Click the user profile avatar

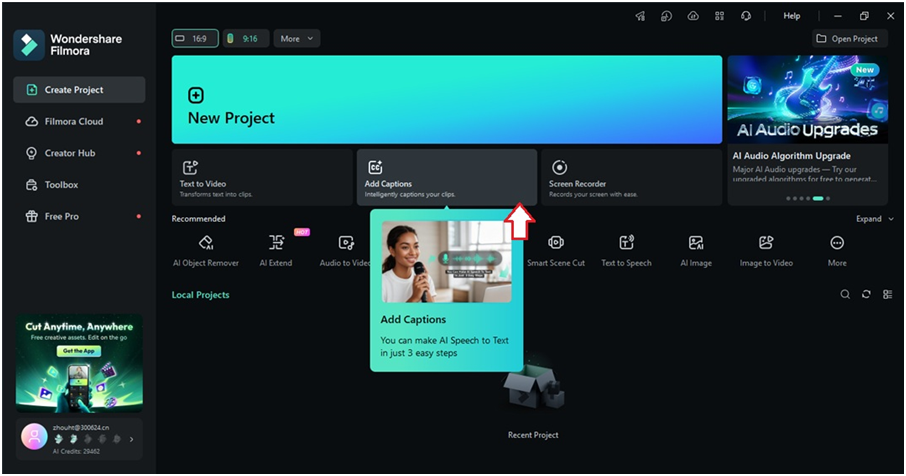34,437
